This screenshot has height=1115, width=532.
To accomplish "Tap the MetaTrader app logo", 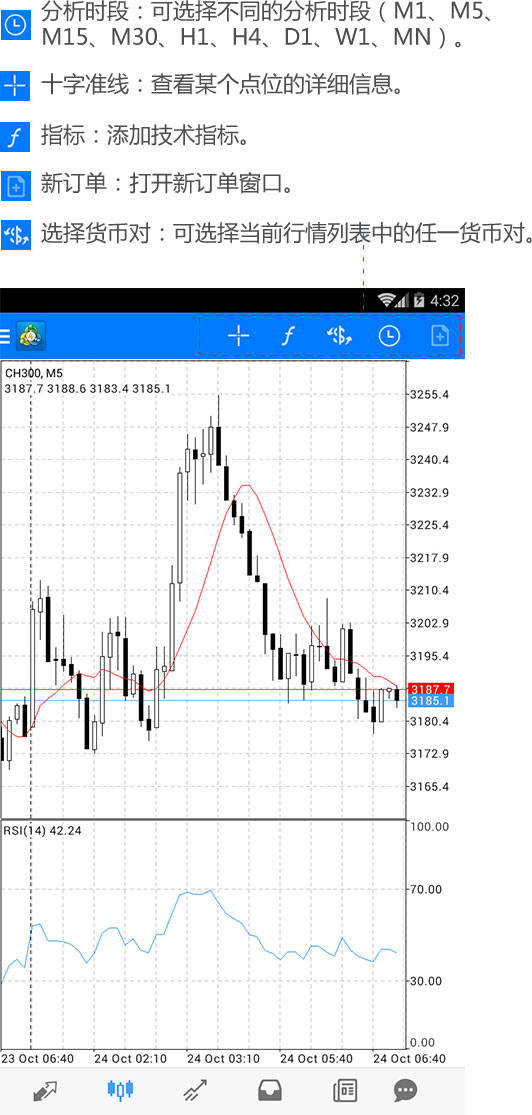I will (x=31, y=335).
